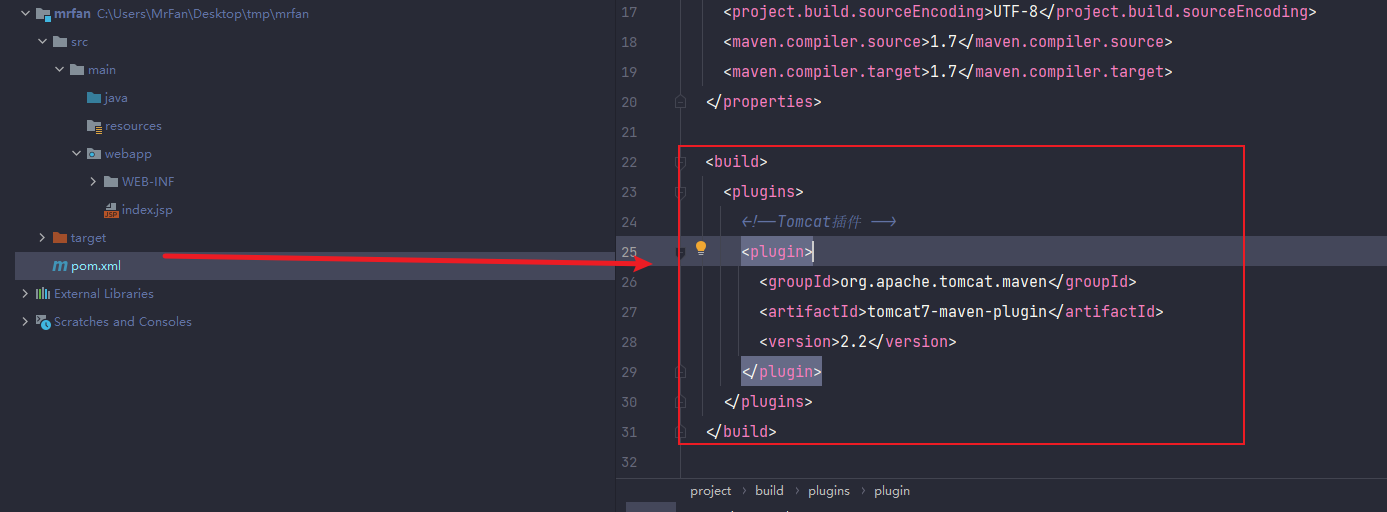
Task: Click the highlighted closing plugin tag
Action: pos(781,372)
